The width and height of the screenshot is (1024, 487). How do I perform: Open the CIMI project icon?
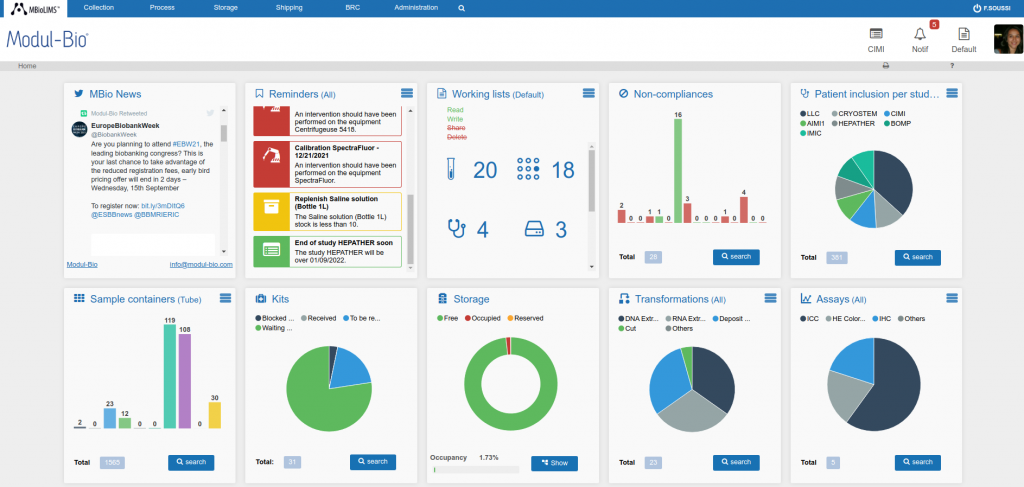tap(876, 34)
